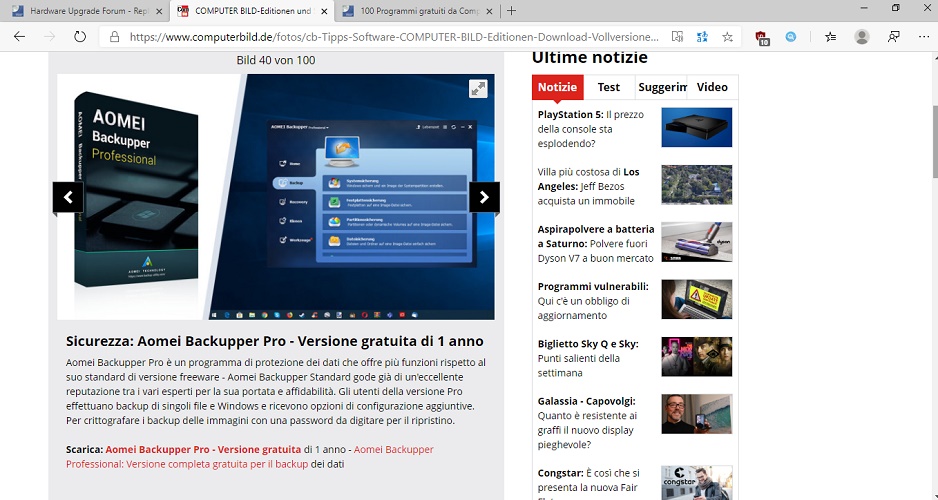Click the computerbild.de address bar URL
Viewport: 938px width, 500px height.
coord(394,36)
